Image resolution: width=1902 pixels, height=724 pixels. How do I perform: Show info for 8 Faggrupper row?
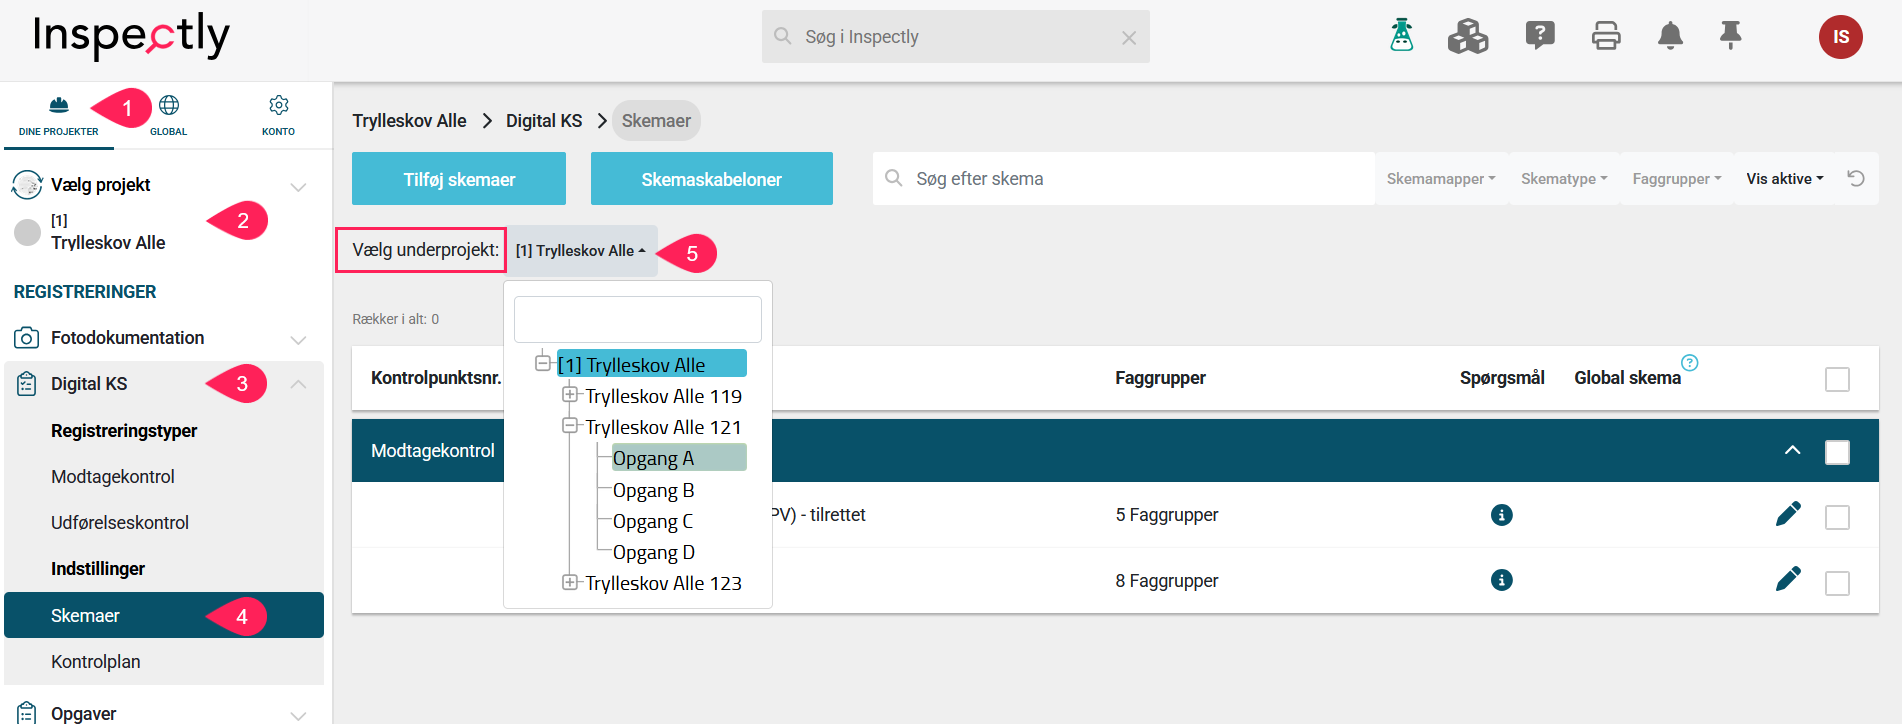pos(1501,580)
